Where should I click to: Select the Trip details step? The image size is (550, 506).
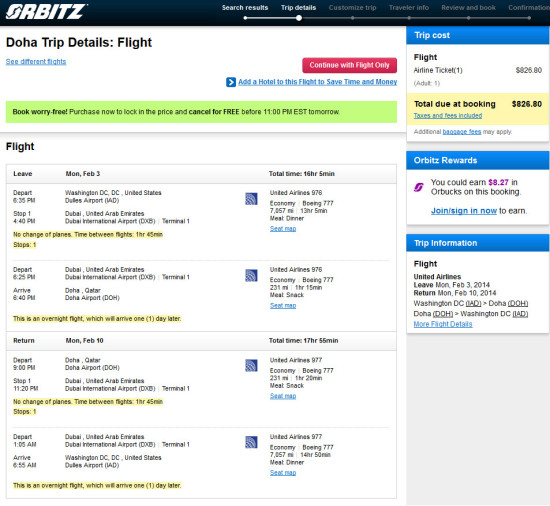click(299, 8)
